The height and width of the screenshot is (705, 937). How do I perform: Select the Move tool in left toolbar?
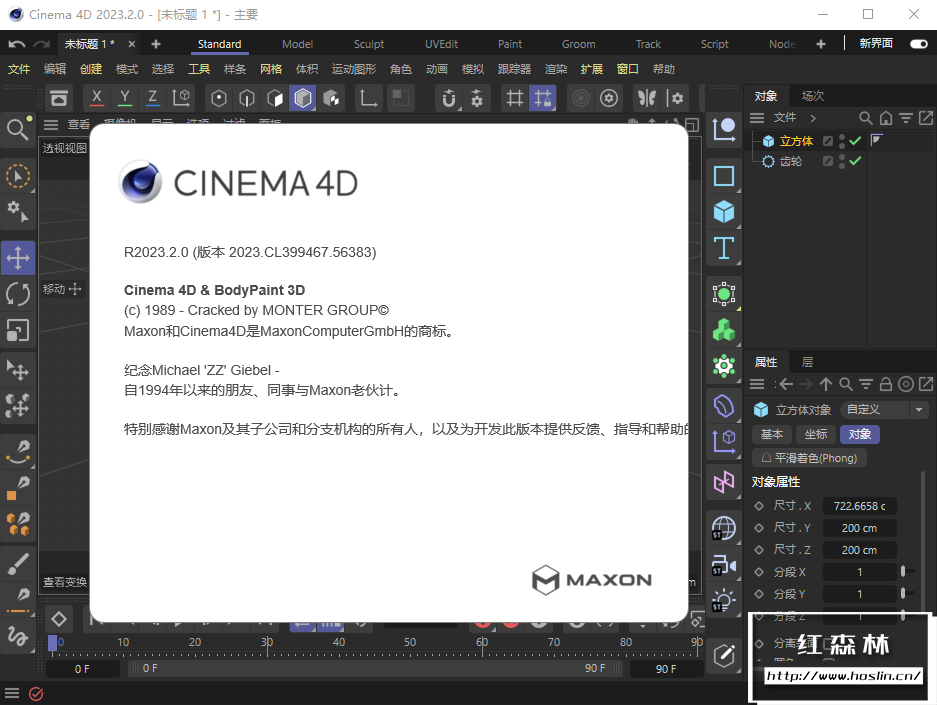point(18,258)
